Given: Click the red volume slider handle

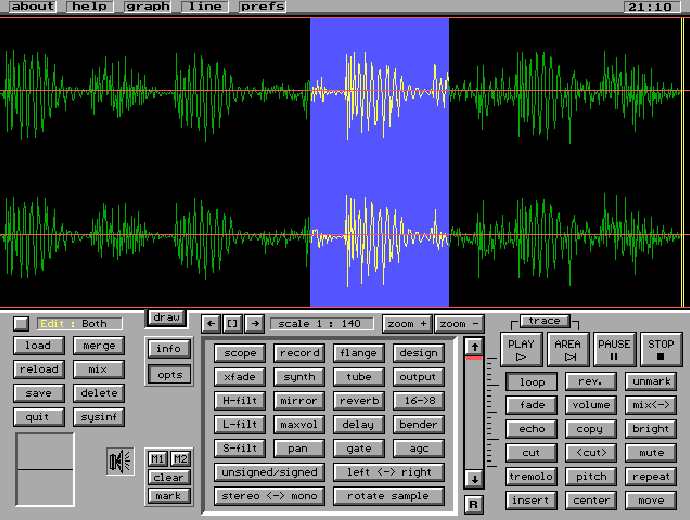Looking at the screenshot, I should coord(474,358).
